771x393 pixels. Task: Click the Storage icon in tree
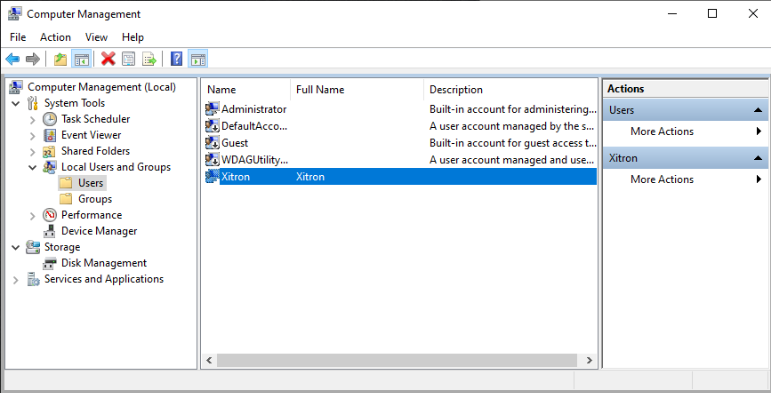click(x=33, y=247)
